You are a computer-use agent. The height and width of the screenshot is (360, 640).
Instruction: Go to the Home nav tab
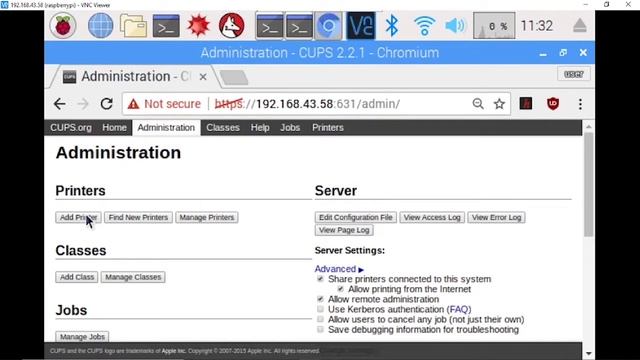[x=114, y=128]
